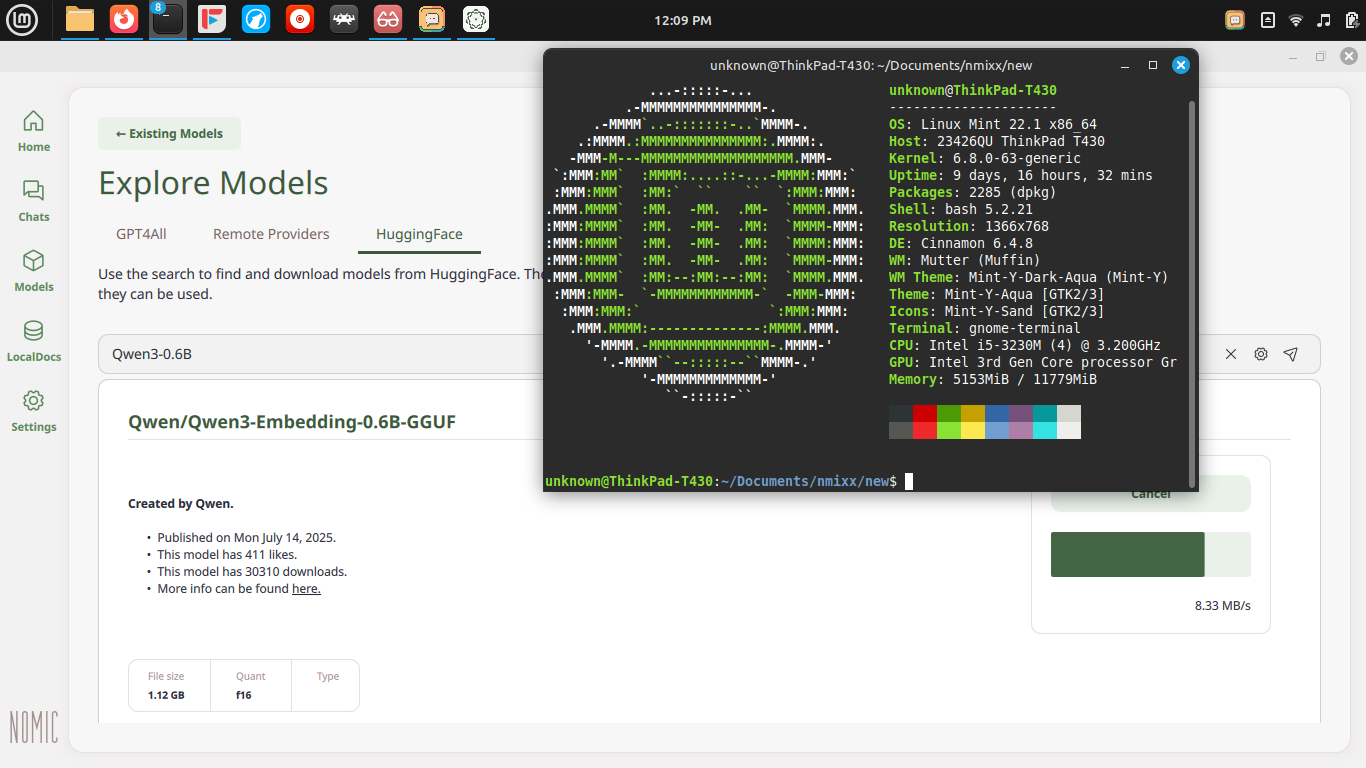Screen dimensions: 1366x768
Task: Click the 'Memory: 5153MiB / 11779MiB' line
Action: [x=993, y=379]
